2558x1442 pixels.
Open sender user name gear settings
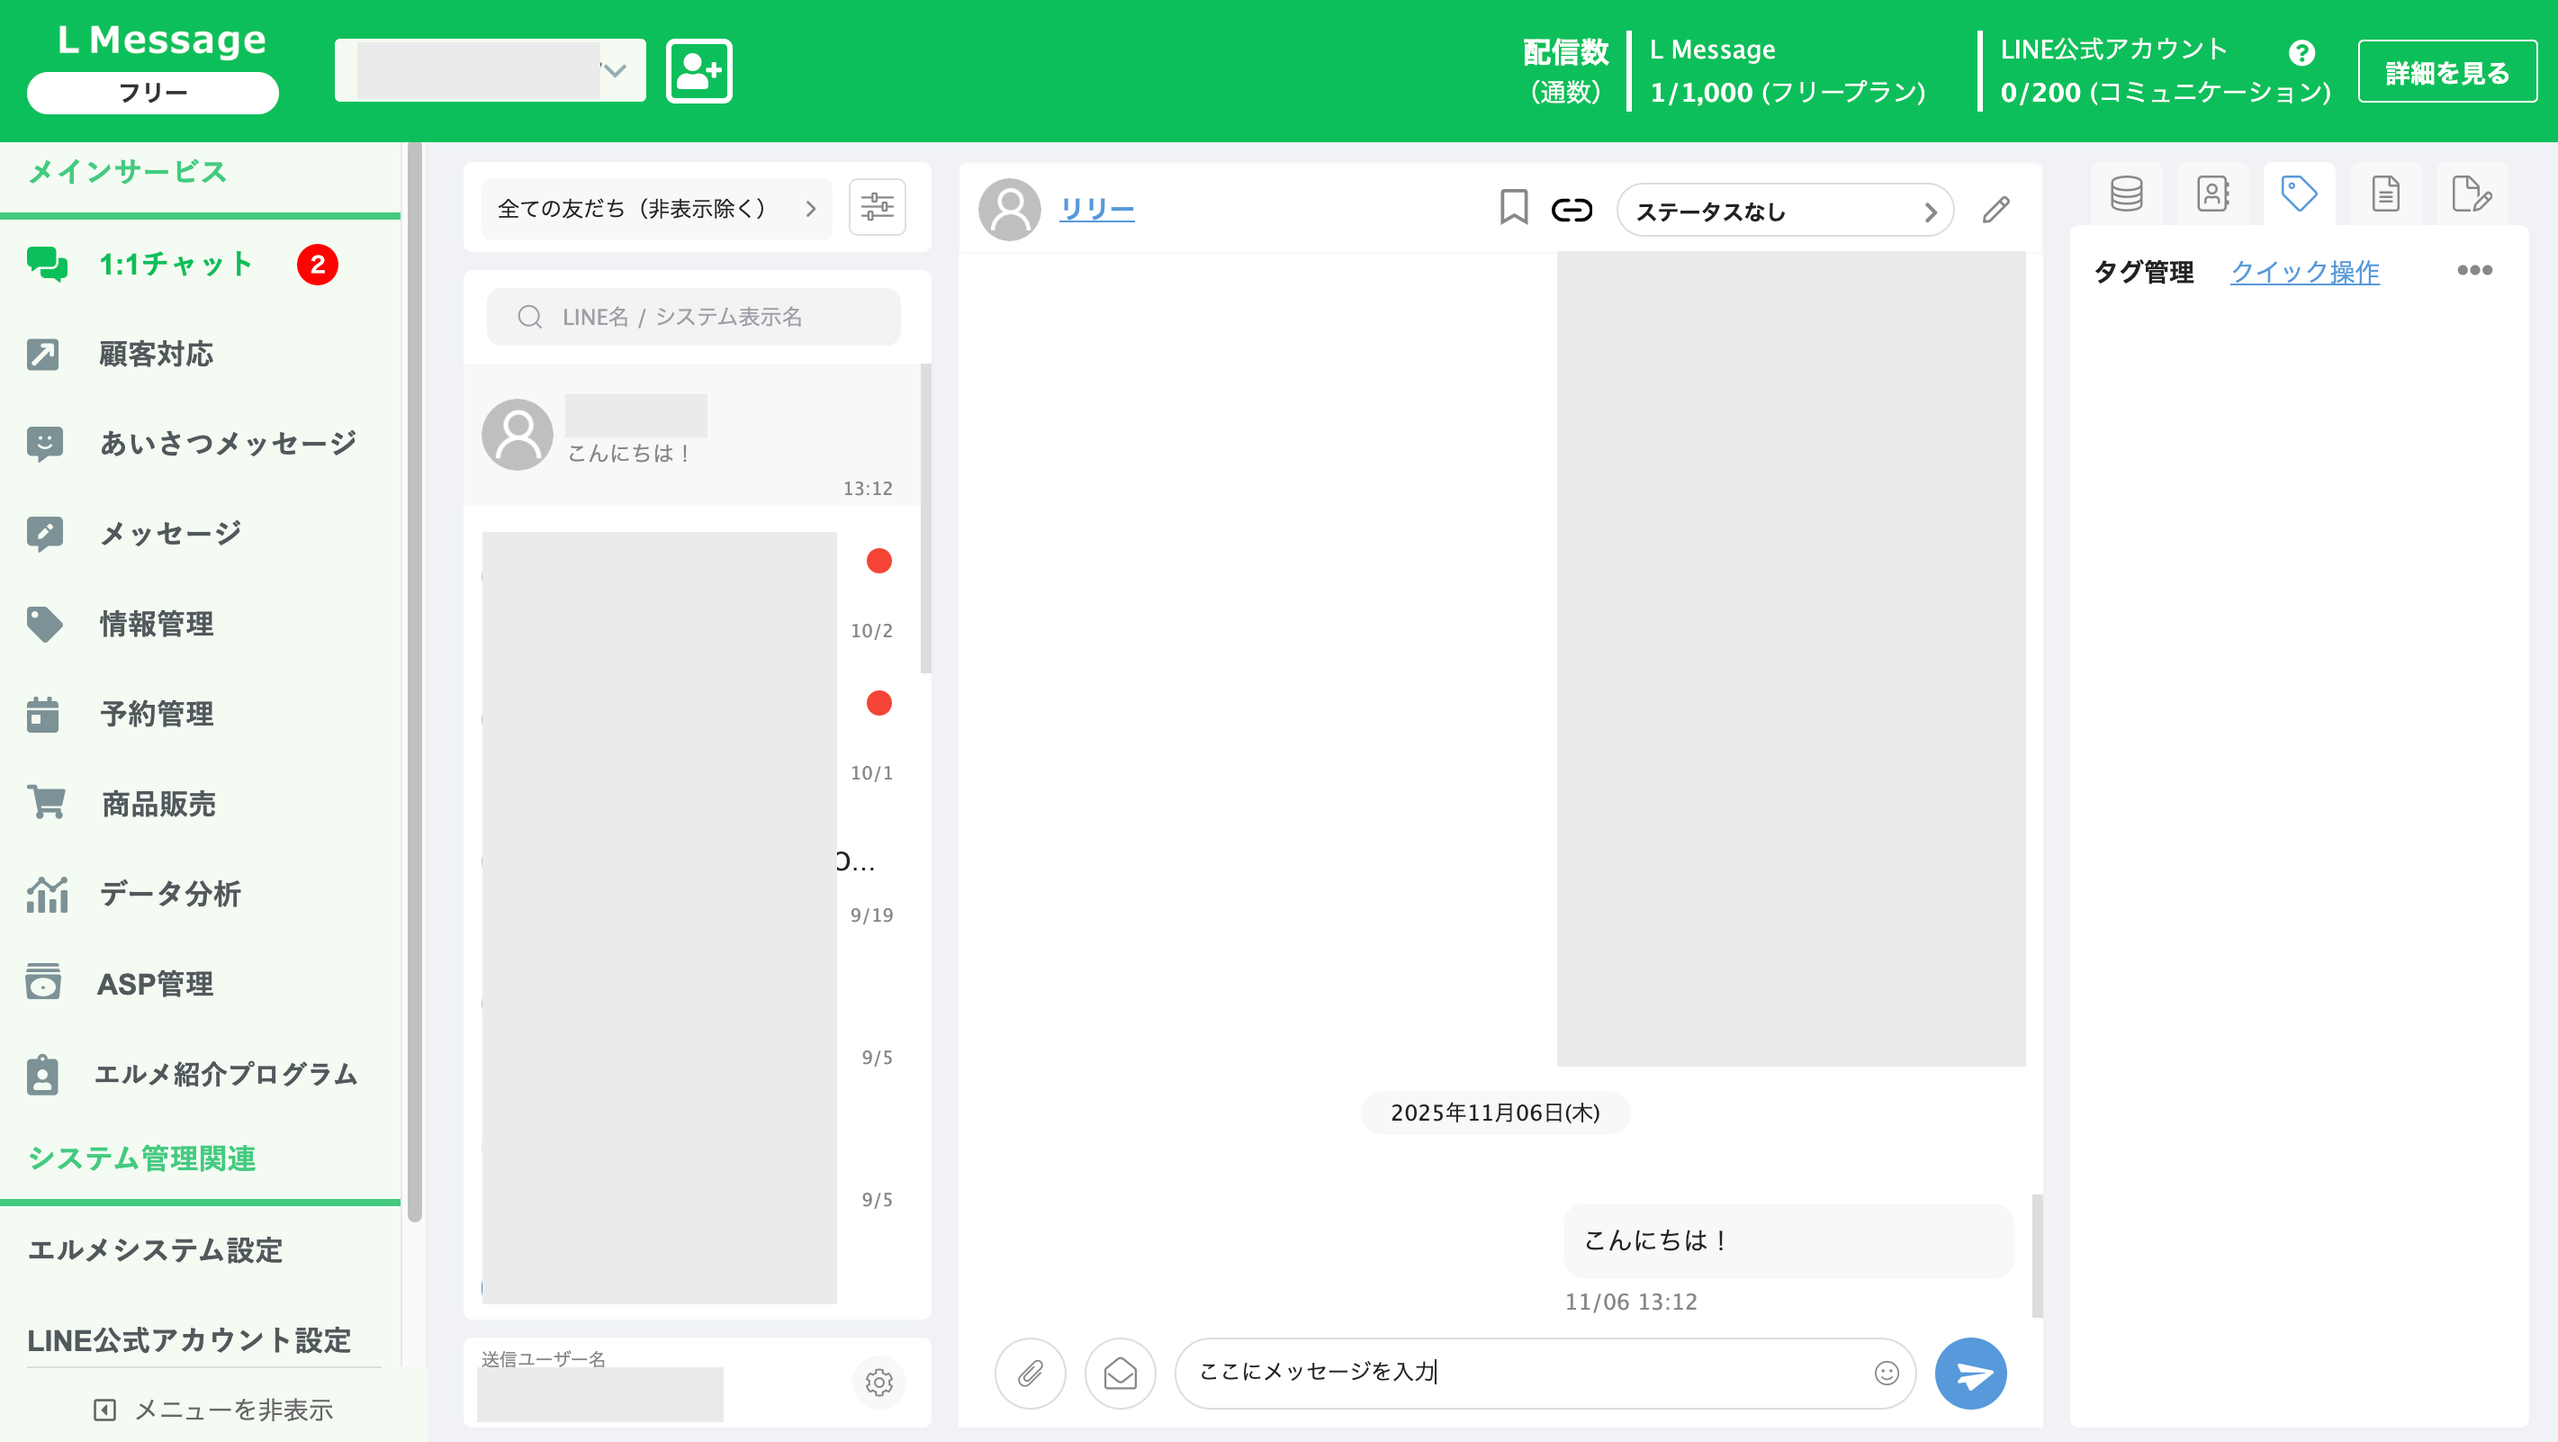[x=879, y=1382]
